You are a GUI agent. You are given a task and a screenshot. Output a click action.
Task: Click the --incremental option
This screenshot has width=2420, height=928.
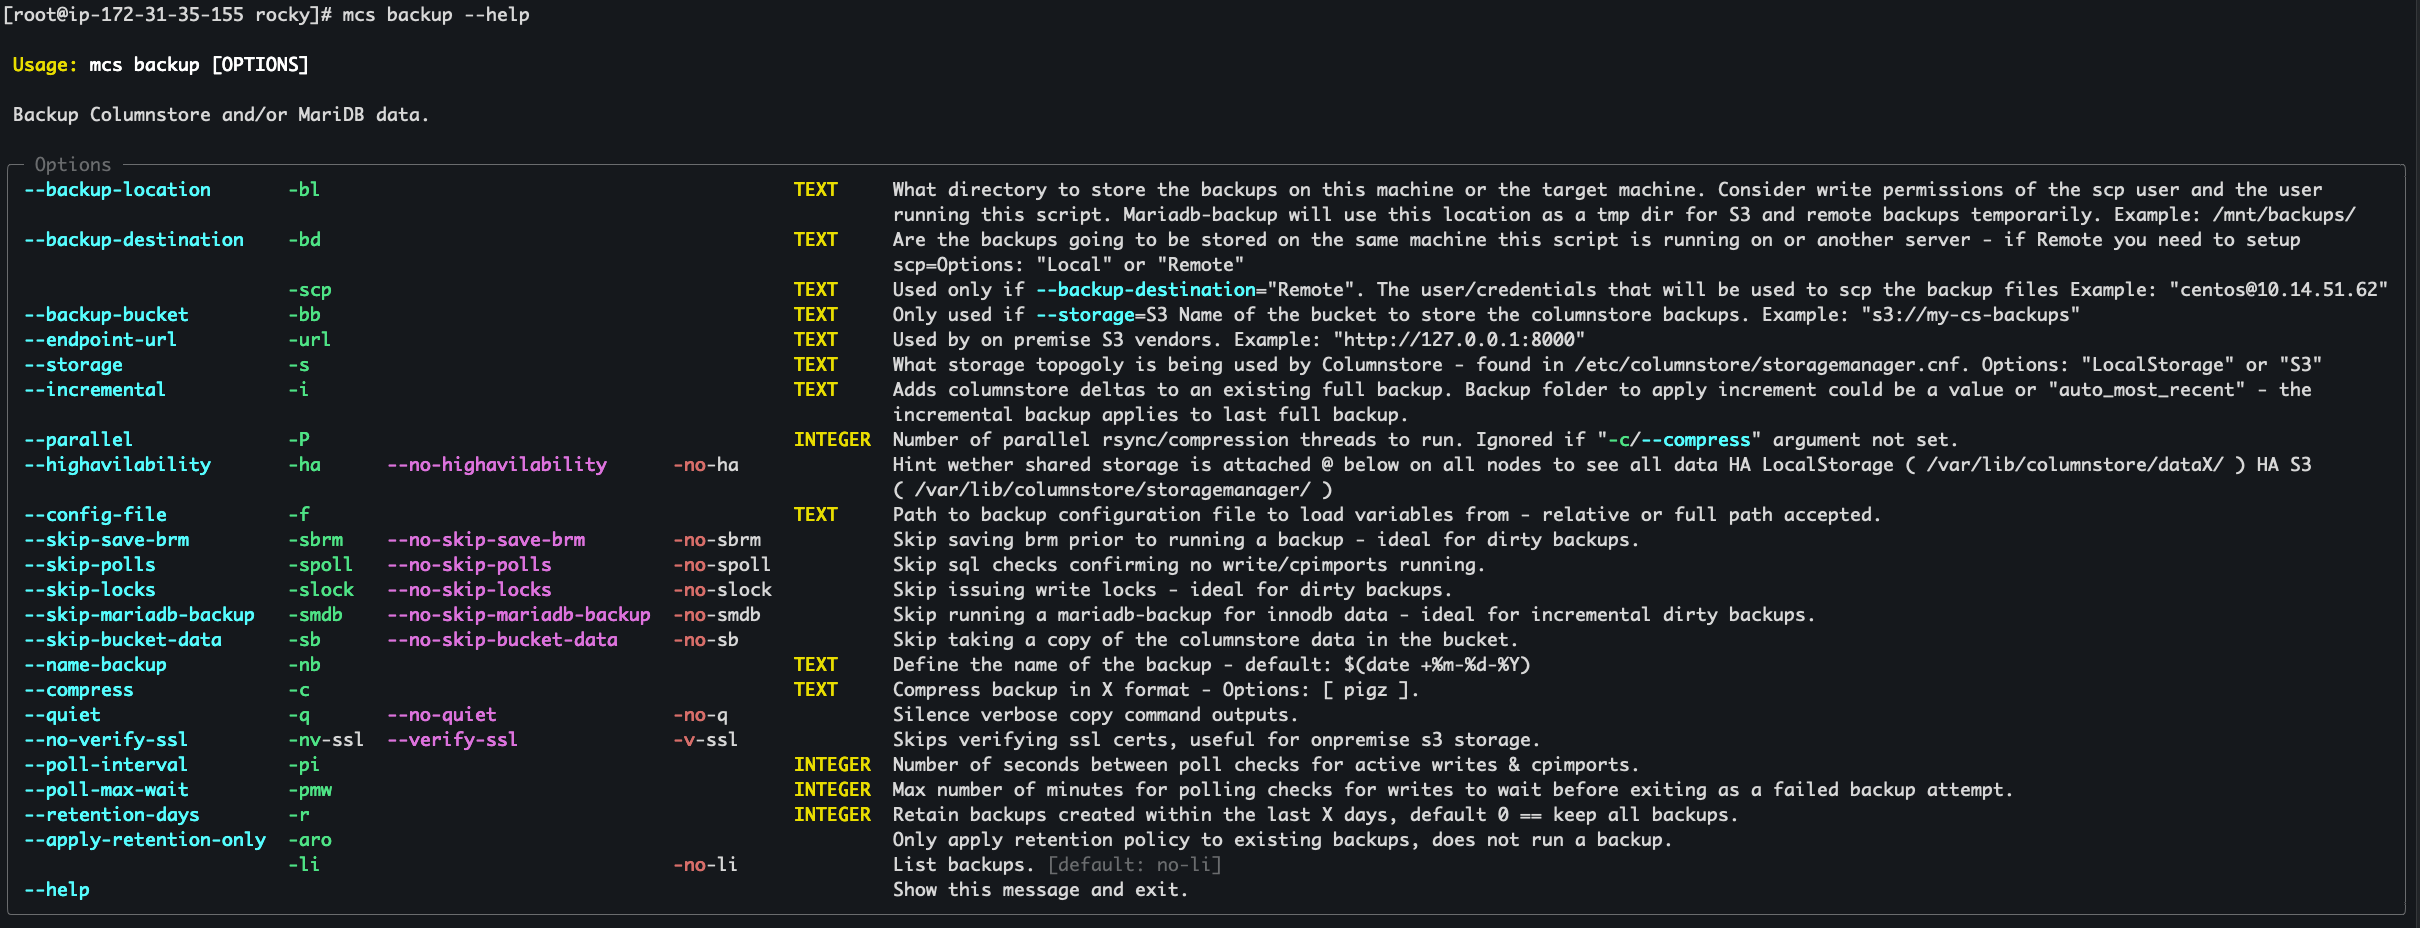[x=95, y=390]
